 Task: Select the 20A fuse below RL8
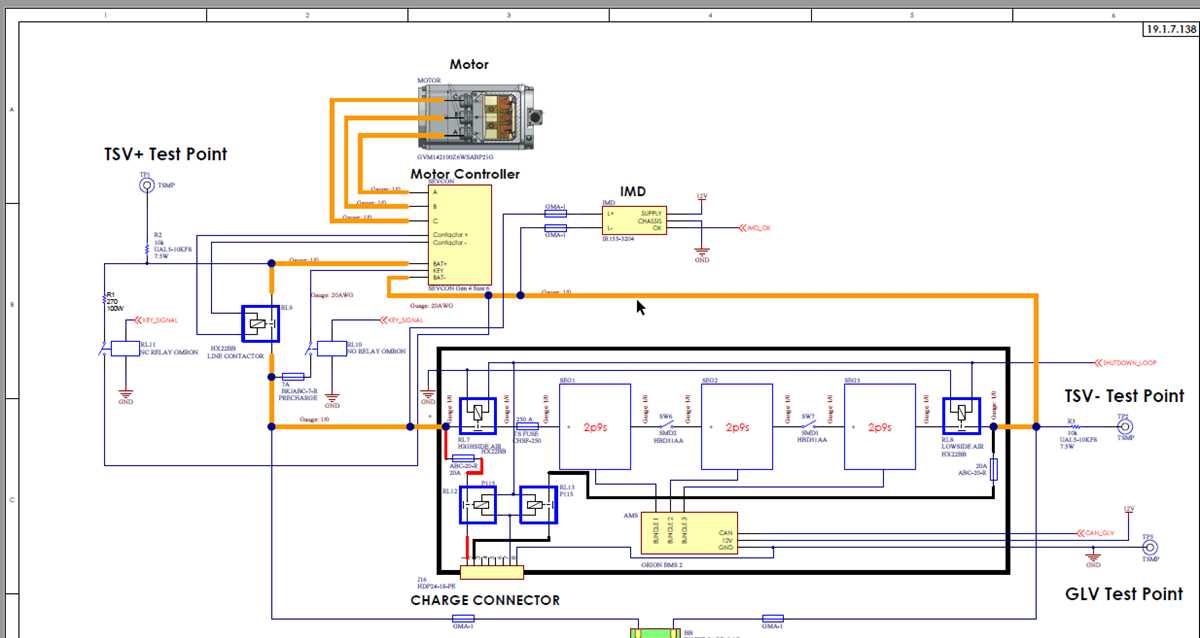coord(992,470)
